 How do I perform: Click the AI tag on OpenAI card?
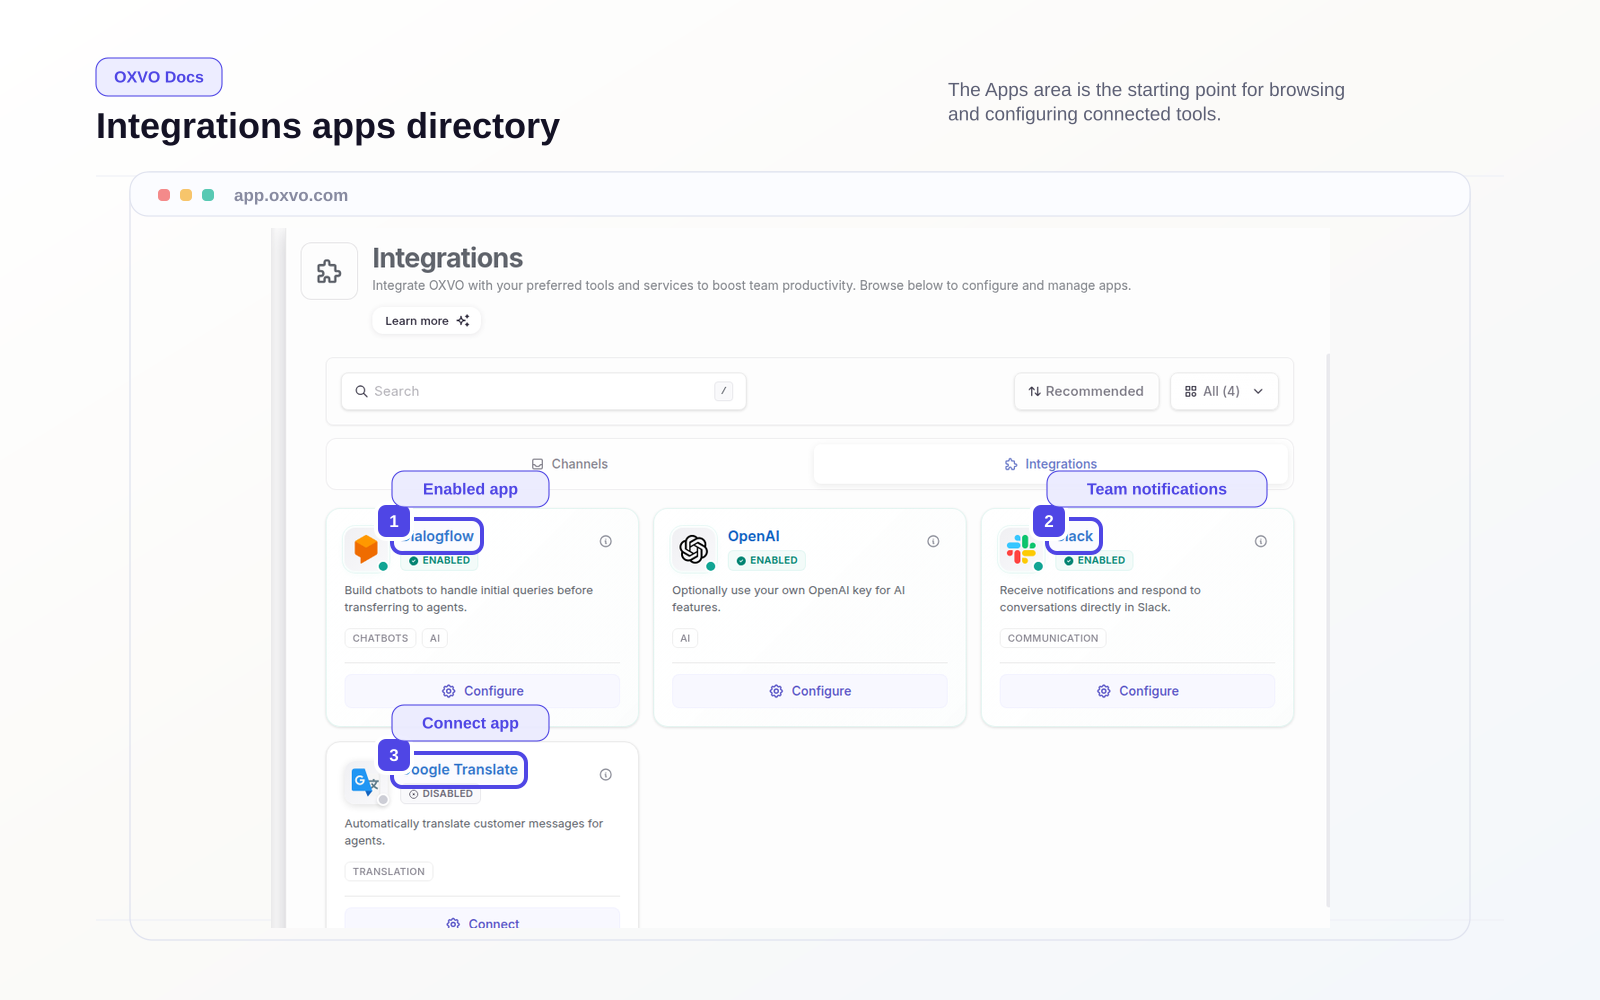(685, 638)
